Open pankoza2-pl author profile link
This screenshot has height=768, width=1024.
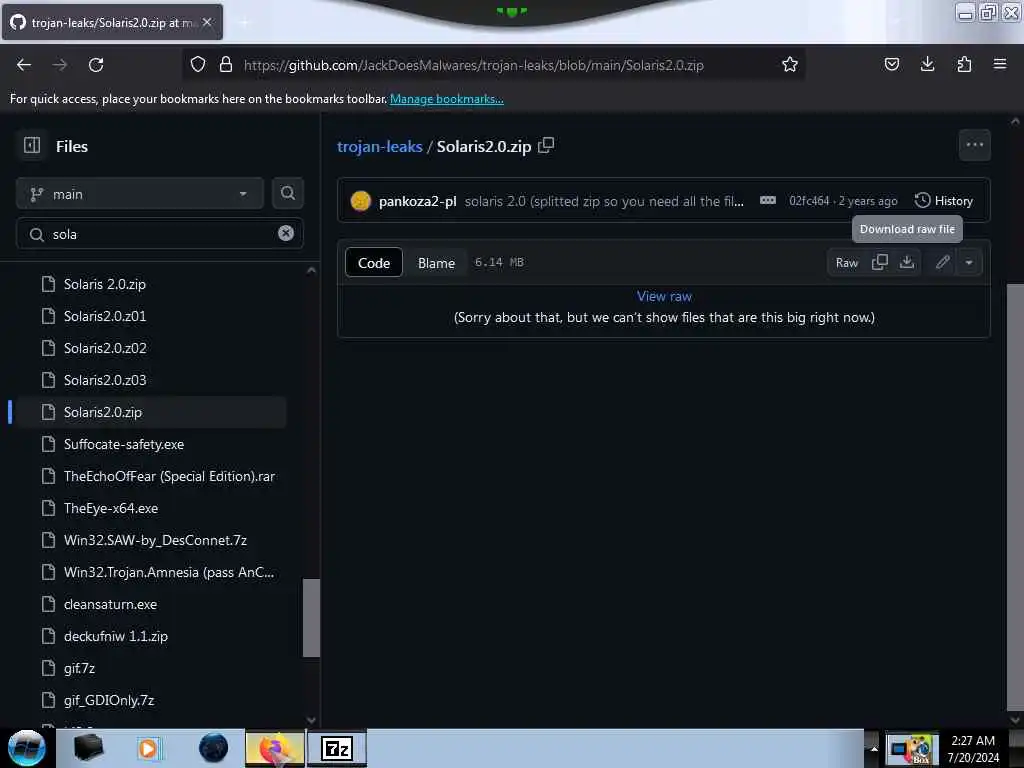click(417, 200)
